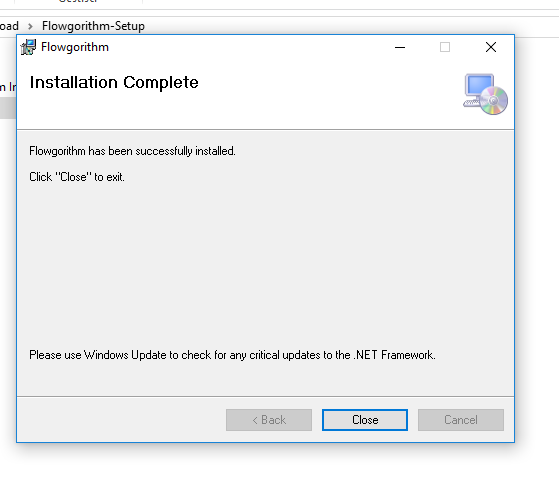This screenshot has height=483, width=559.
Task: Click the cut-off text left of the heading
Action: pyautogui.click(x=8, y=87)
